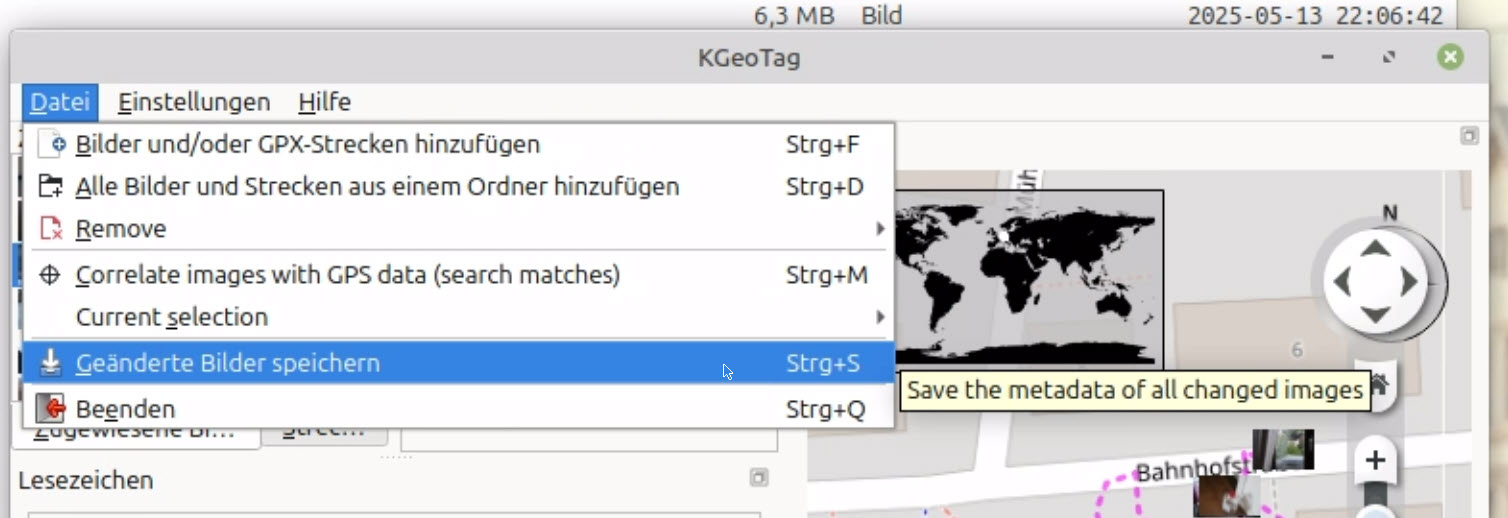The width and height of the screenshot is (1508, 518).
Task: Pan map north with up arrow
Action: [1376, 247]
